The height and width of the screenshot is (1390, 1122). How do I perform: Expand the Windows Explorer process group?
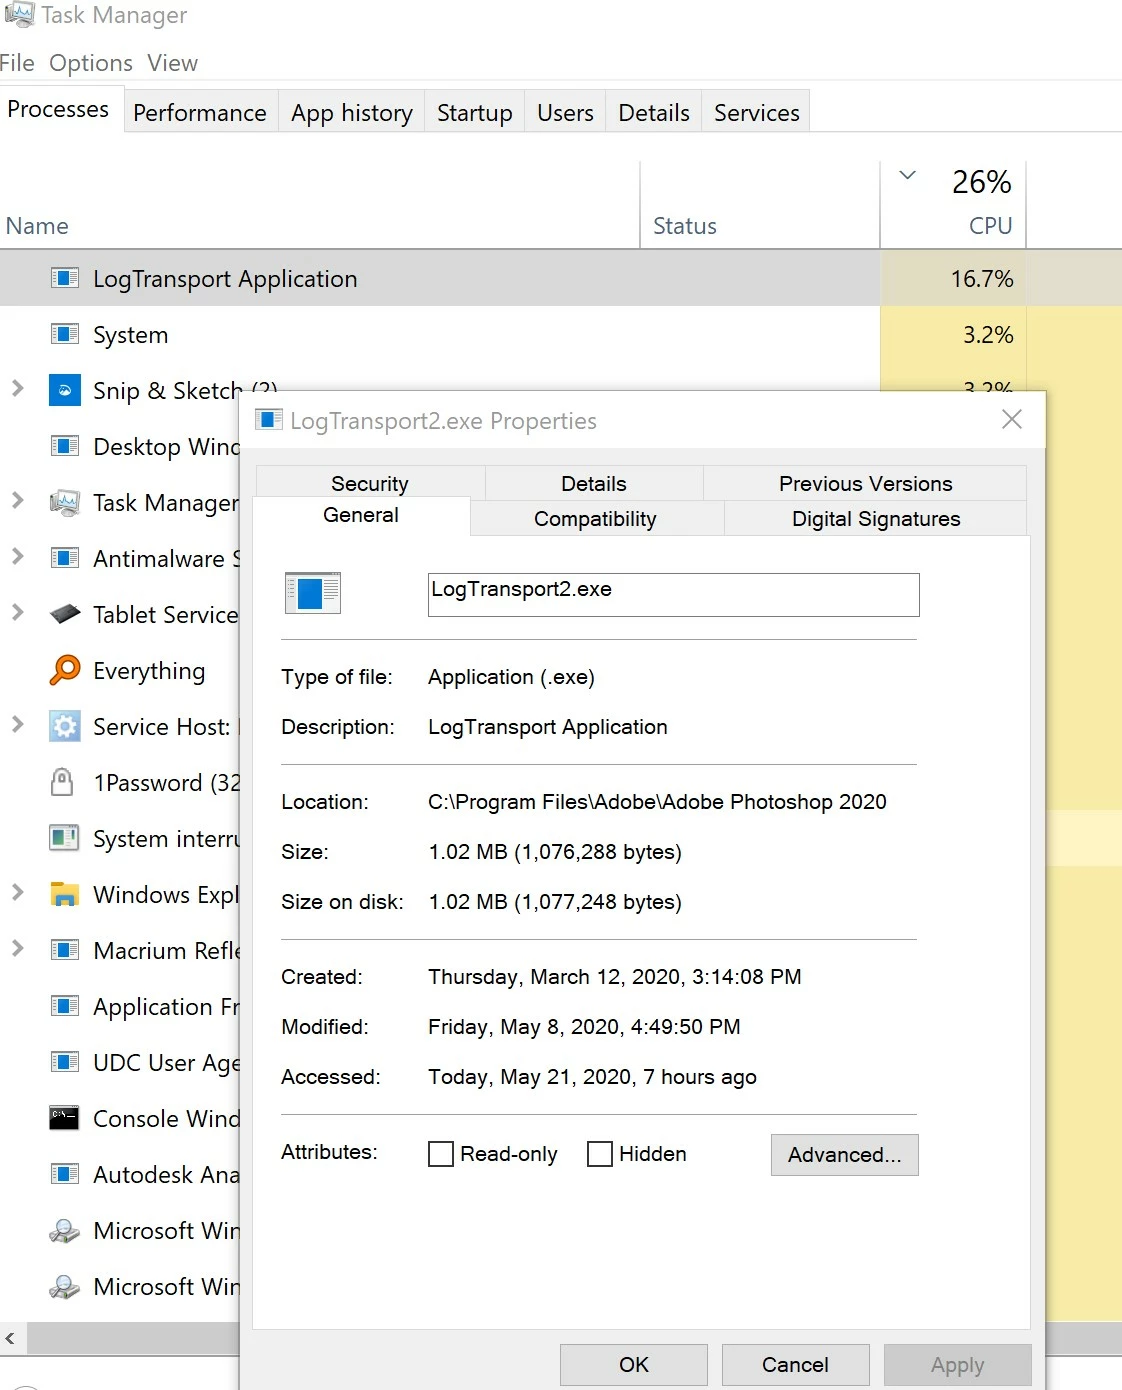[17, 892]
